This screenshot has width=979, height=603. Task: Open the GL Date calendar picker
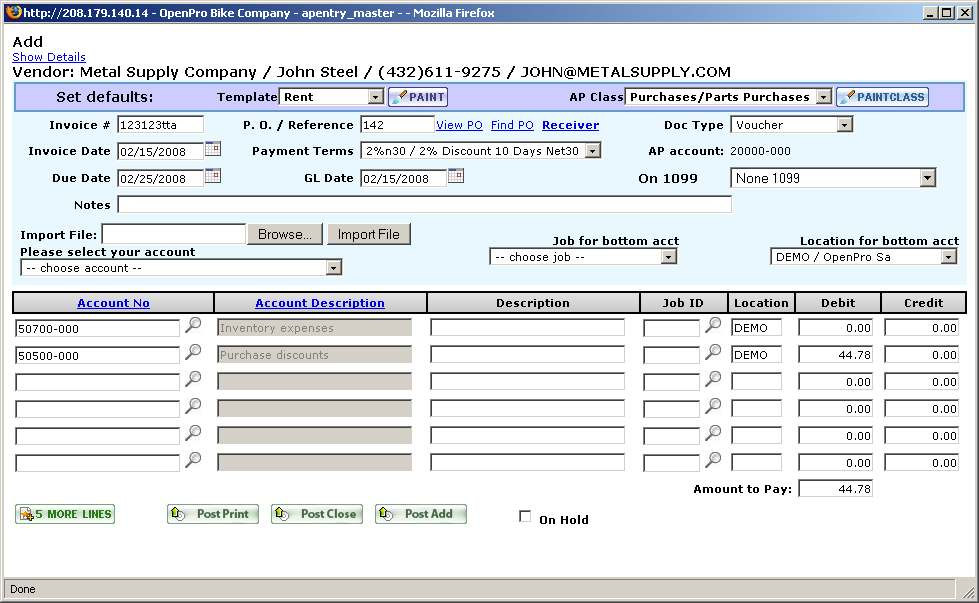point(455,176)
